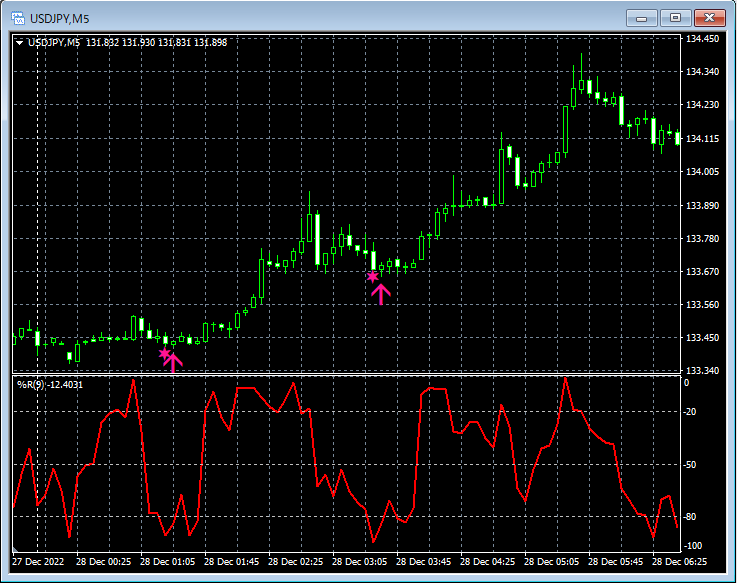Click price level 134.450 on scale
The height and width of the screenshot is (583, 738).
pyautogui.click(x=703, y=39)
